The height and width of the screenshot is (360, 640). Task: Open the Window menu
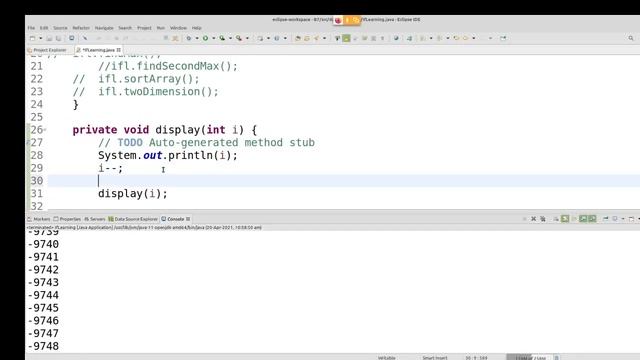178,28
